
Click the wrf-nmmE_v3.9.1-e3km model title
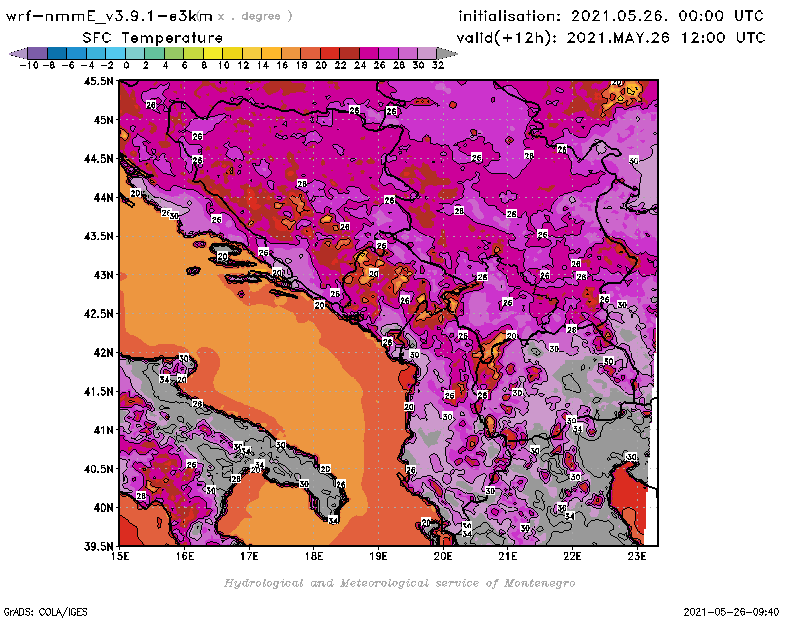tap(109, 16)
